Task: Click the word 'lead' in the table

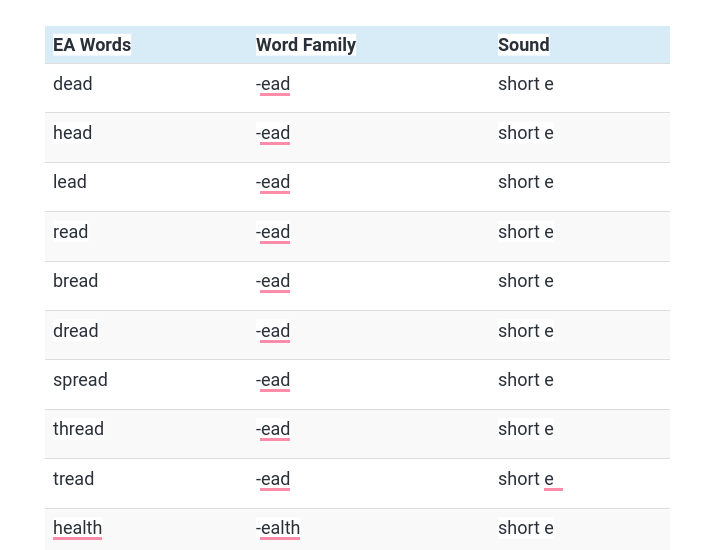Action: (70, 182)
